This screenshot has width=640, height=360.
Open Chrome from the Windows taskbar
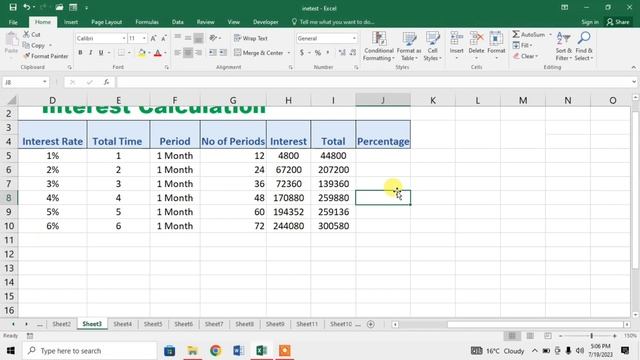point(216,351)
